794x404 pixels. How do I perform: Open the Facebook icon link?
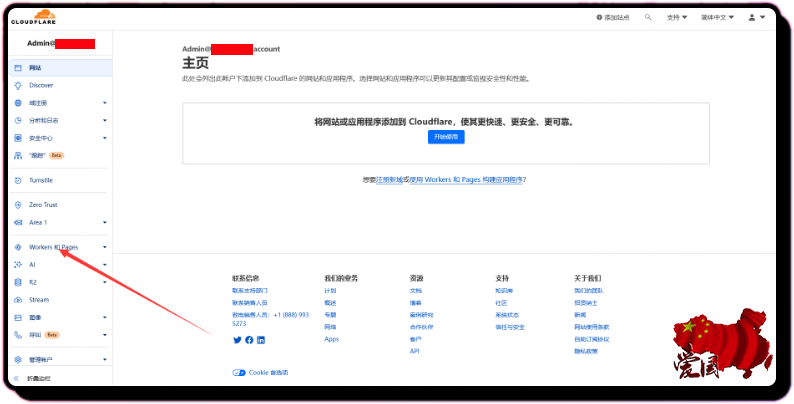coord(249,340)
